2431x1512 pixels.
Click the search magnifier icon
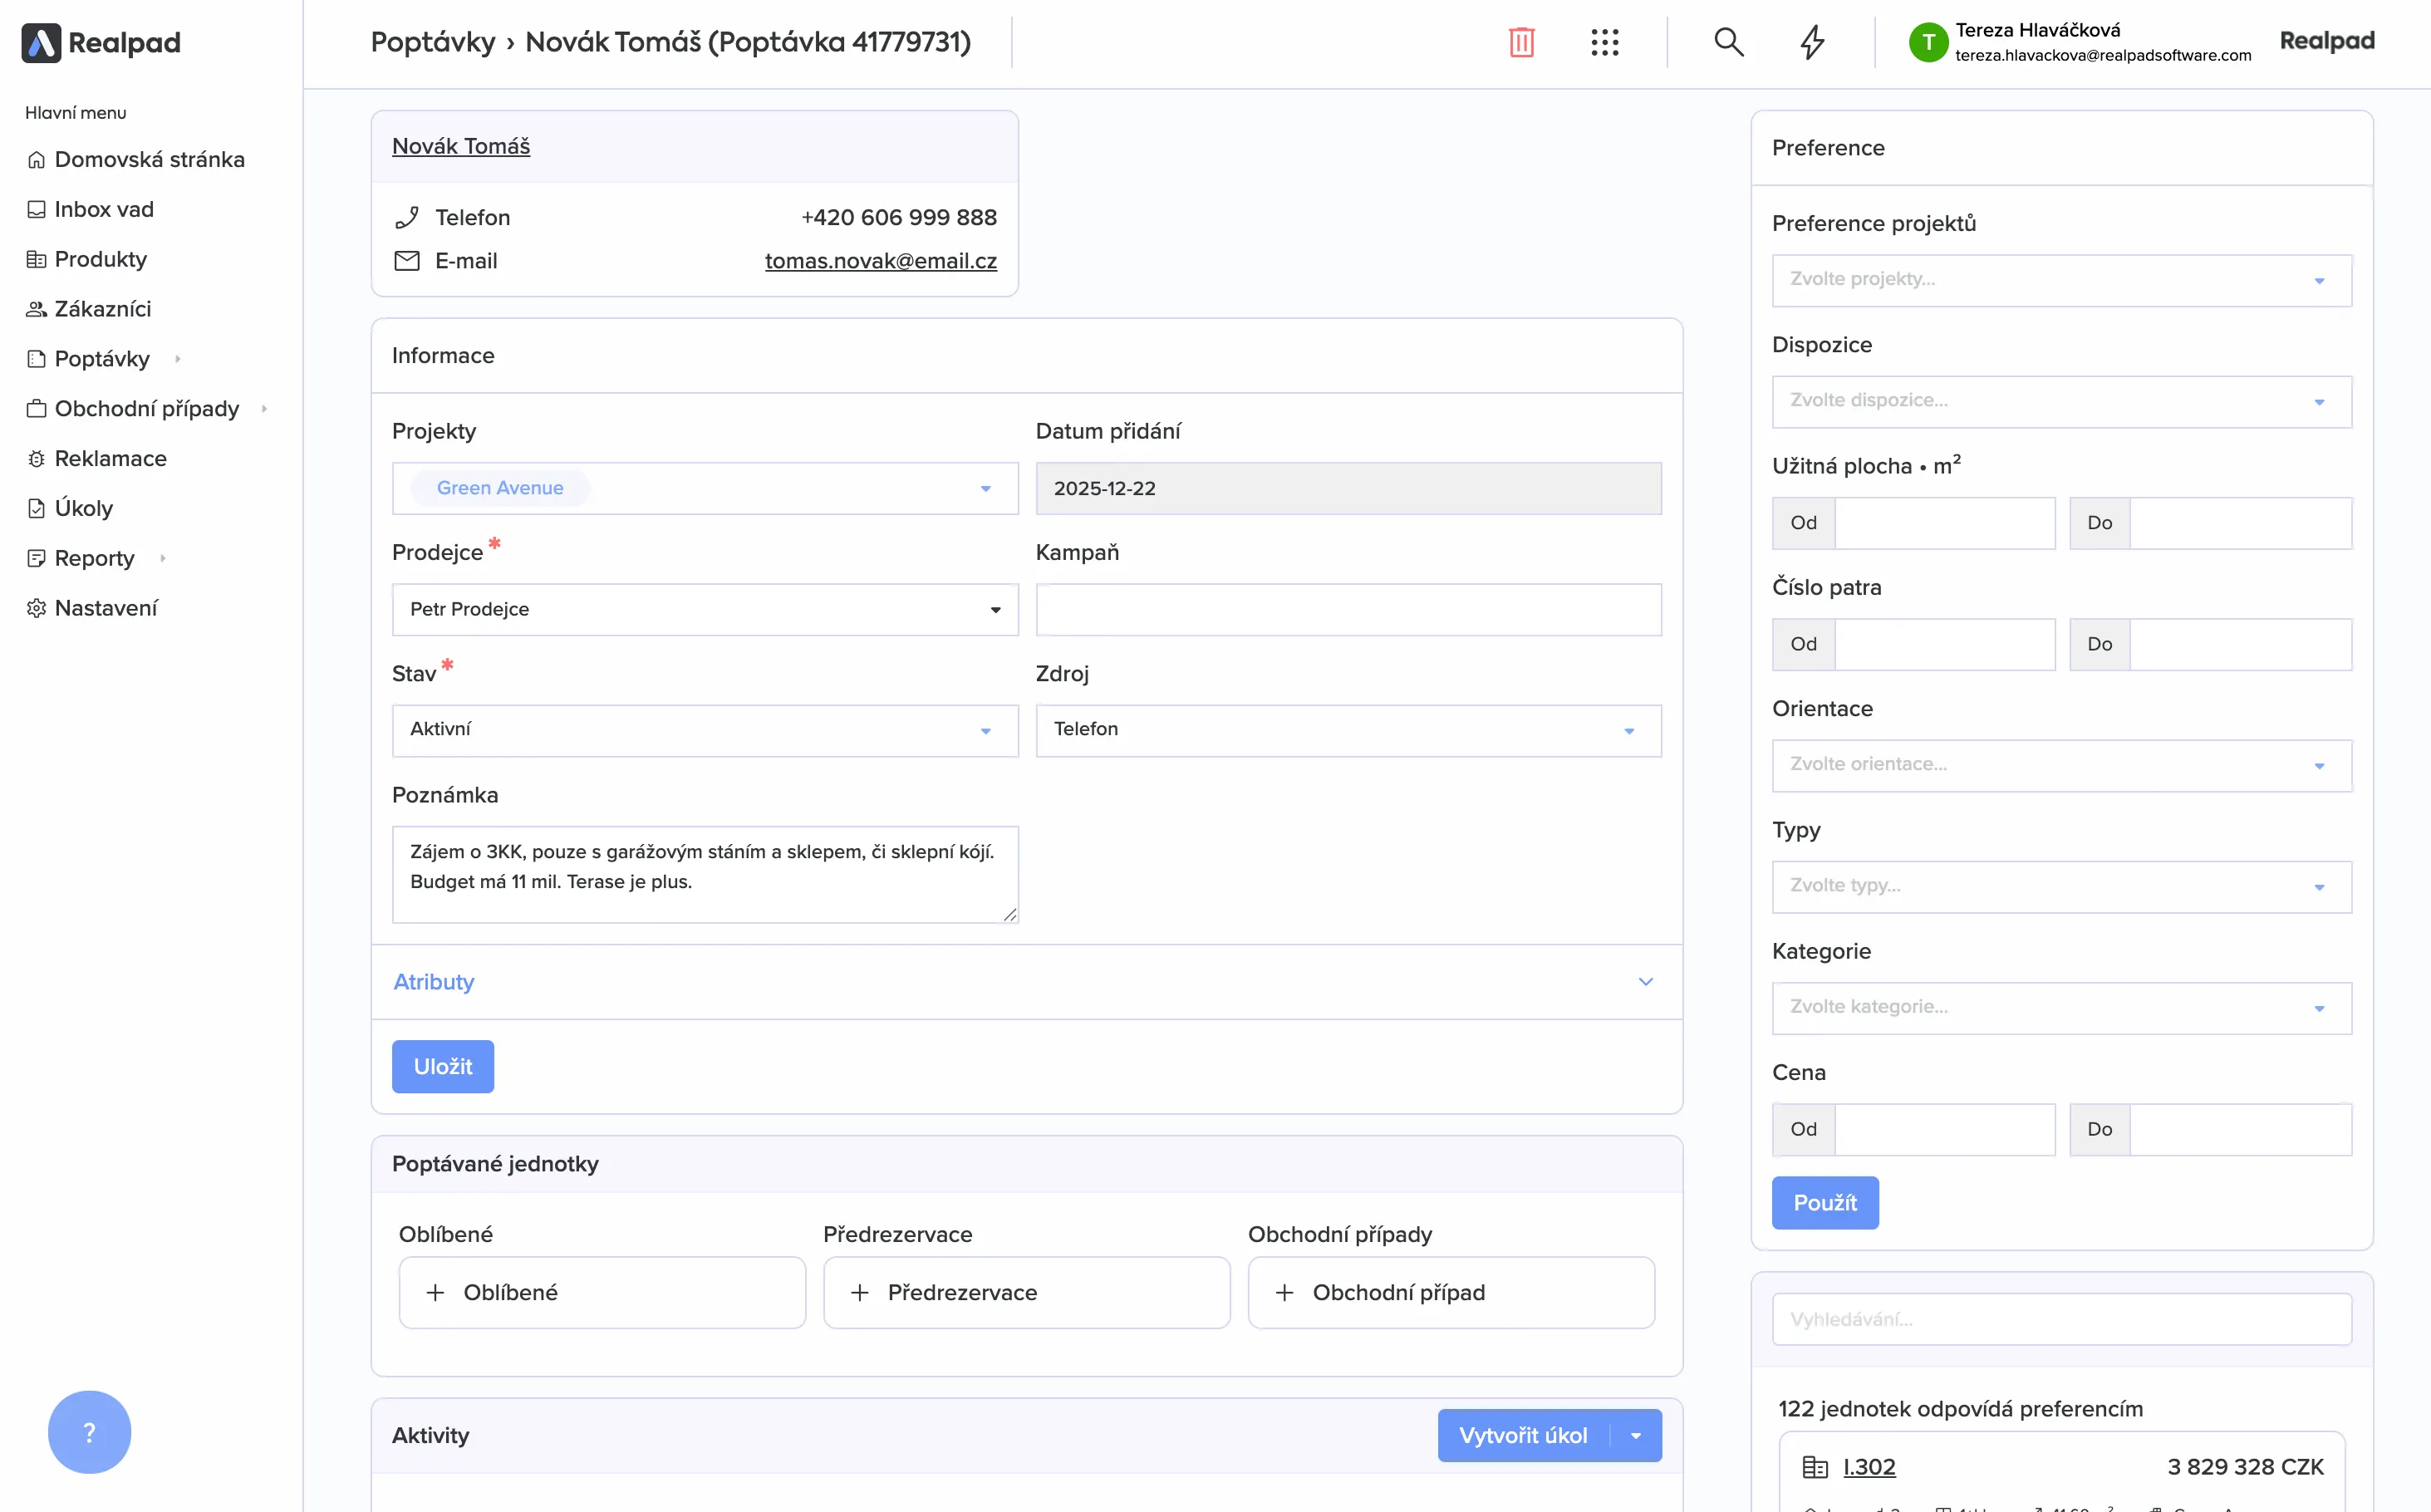pyautogui.click(x=1728, y=42)
